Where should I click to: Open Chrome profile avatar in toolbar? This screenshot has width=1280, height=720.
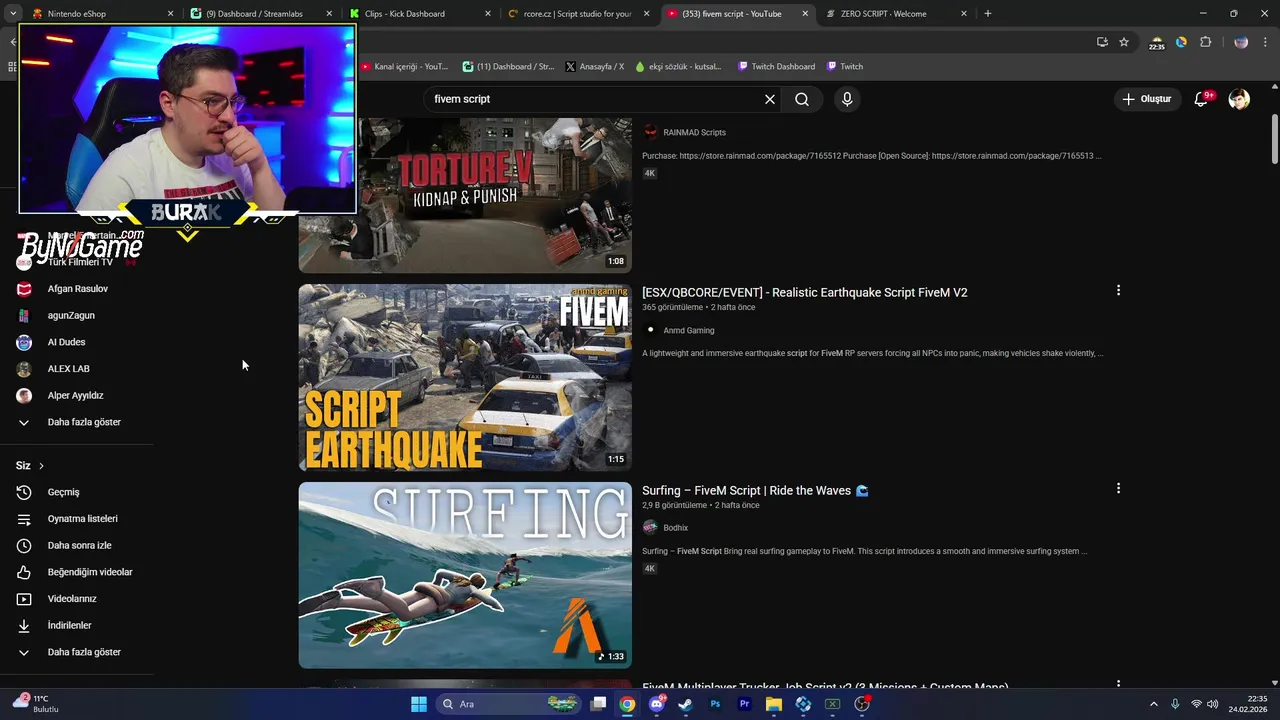tap(1241, 42)
